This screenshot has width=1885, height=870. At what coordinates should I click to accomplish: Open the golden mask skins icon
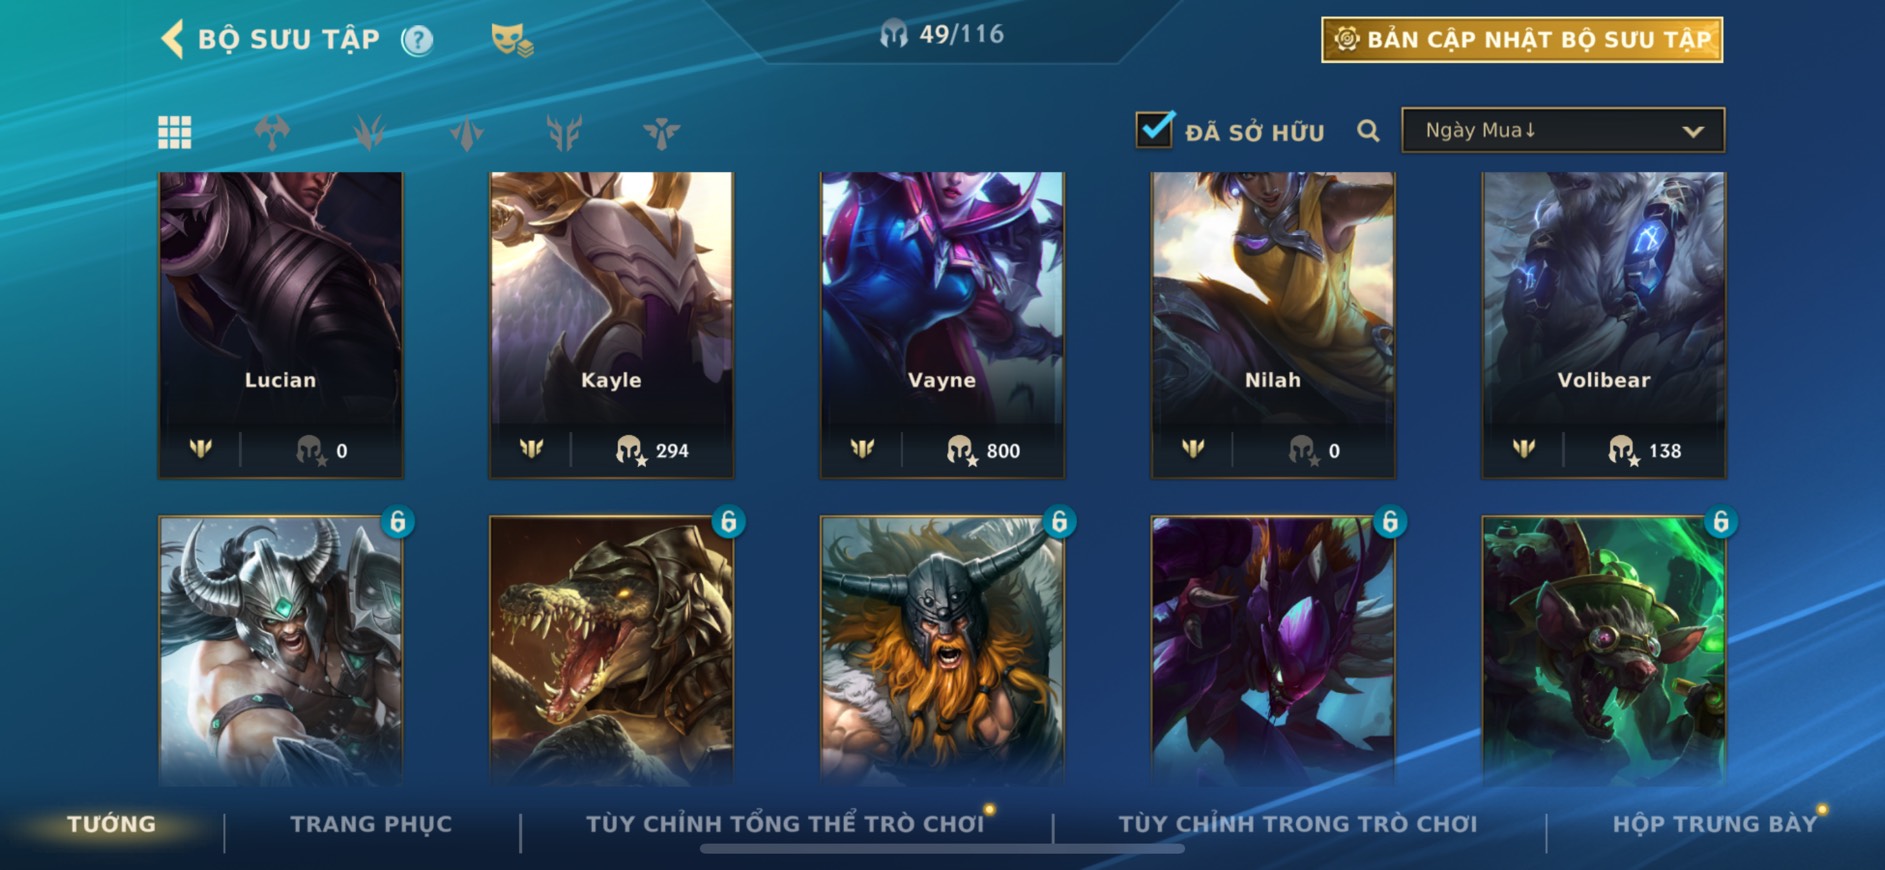[x=511, y=40]
